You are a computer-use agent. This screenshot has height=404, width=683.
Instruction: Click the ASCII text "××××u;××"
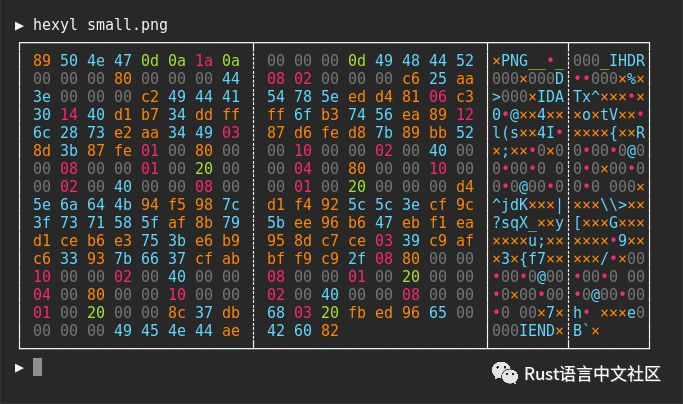(x=528, y=241)
